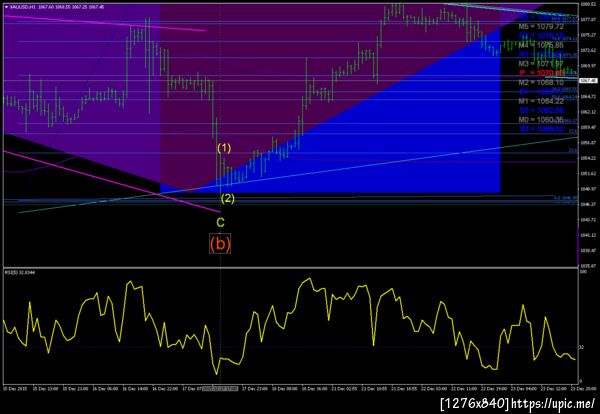Screen dimensions: 600x414
Task: Click the M2 = 1068.10 pivot label
Action: (x=541, y=82)
